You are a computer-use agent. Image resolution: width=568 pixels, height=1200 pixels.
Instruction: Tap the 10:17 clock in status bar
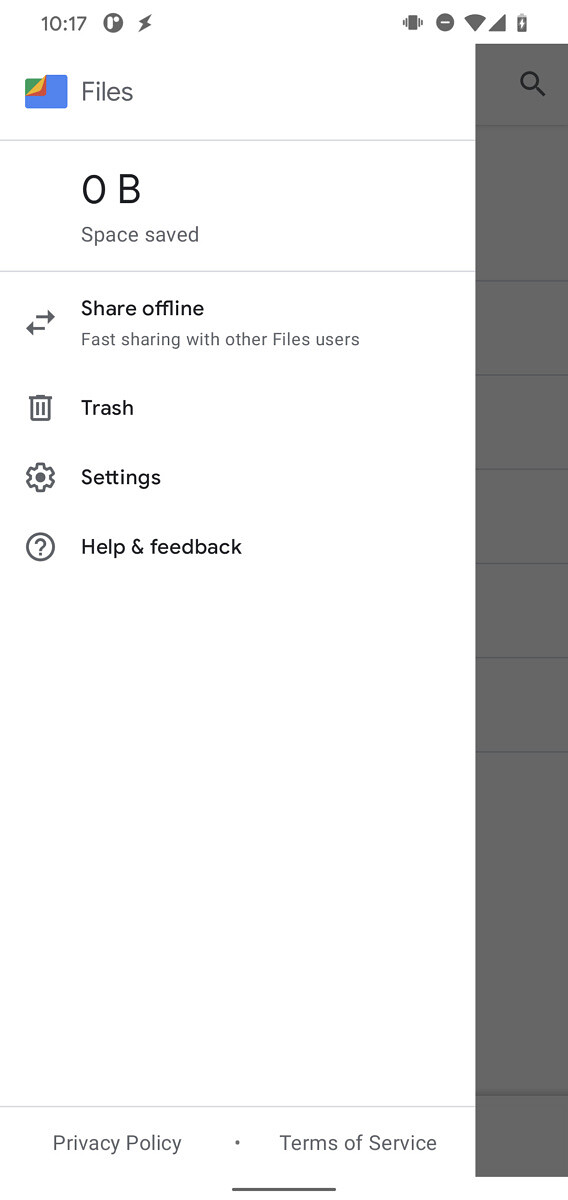(64, 23)
